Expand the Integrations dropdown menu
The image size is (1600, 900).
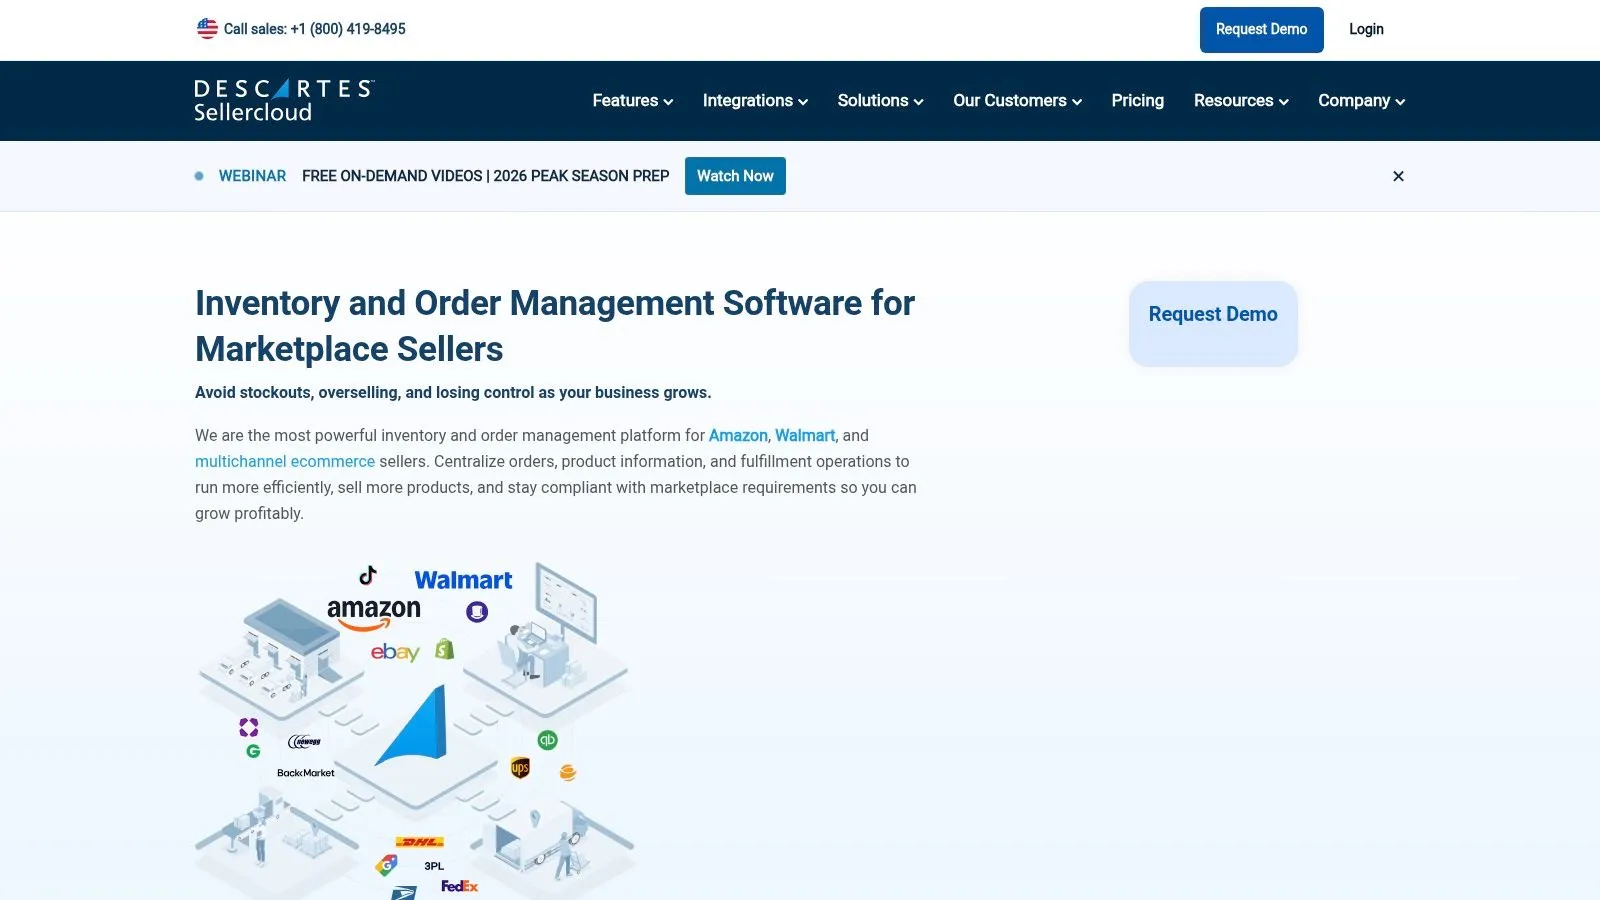(x=755, y=101)
